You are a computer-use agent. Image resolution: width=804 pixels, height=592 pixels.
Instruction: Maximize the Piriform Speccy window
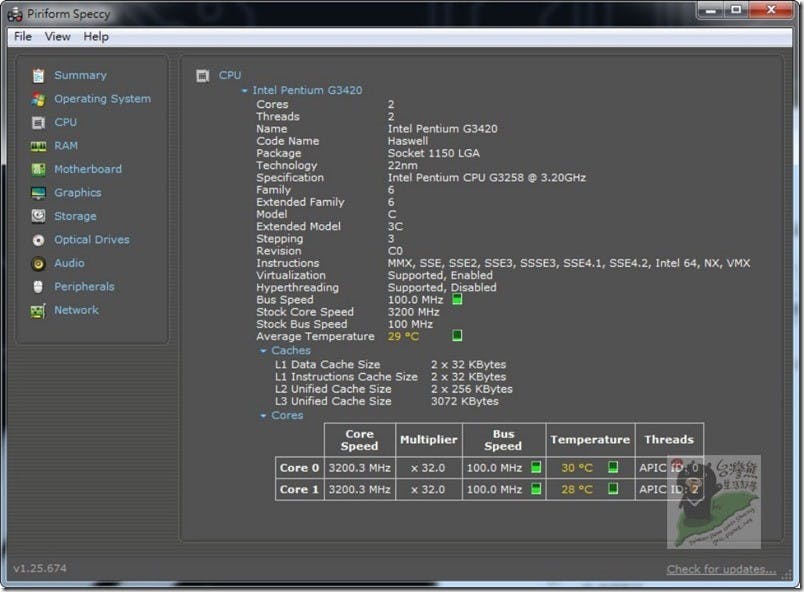[x=736, y=10]
